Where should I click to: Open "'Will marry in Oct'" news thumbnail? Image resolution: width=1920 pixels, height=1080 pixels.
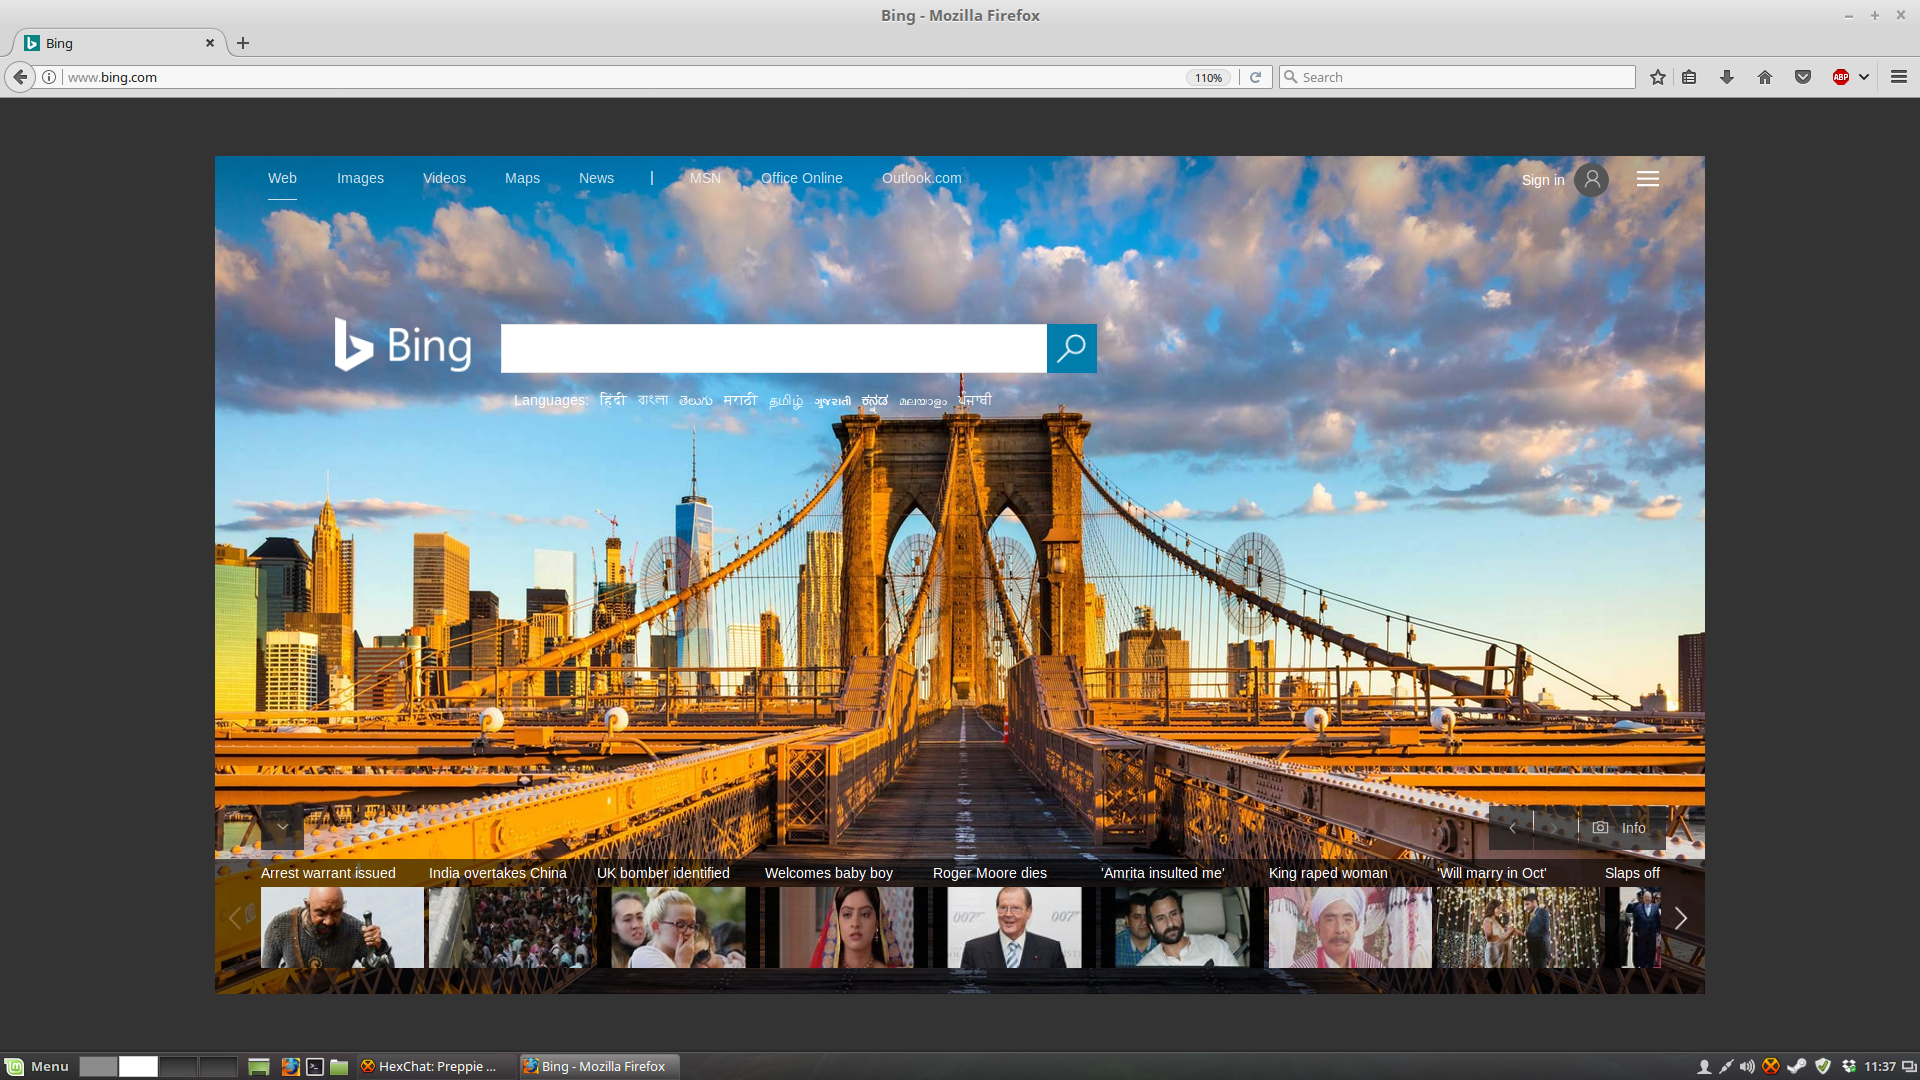click(x=1518, y=927)
